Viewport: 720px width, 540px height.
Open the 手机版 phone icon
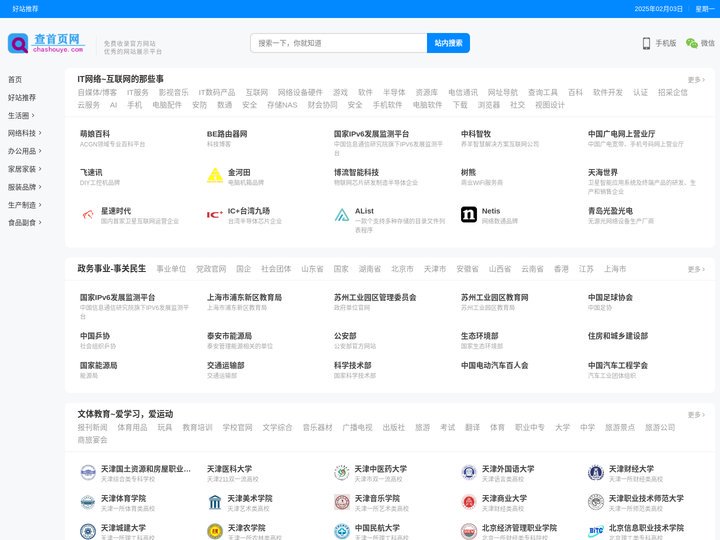646,43
